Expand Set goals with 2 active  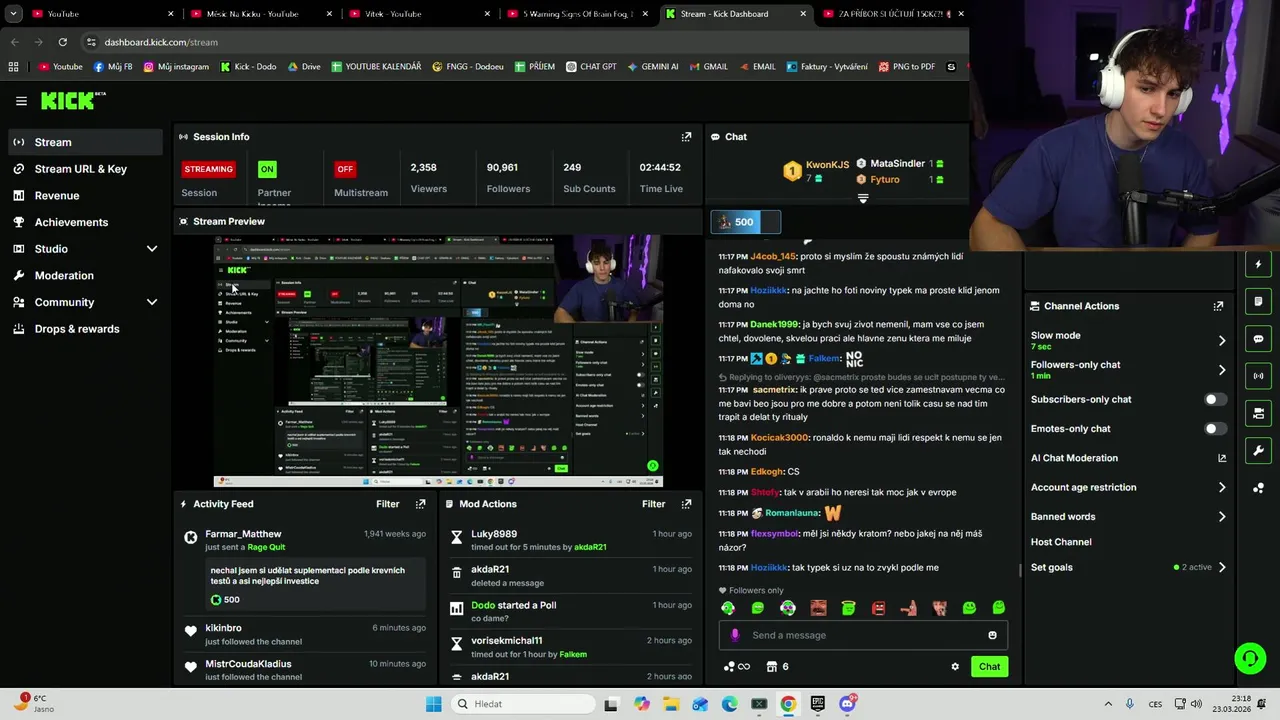click(x=1221, y=567)
